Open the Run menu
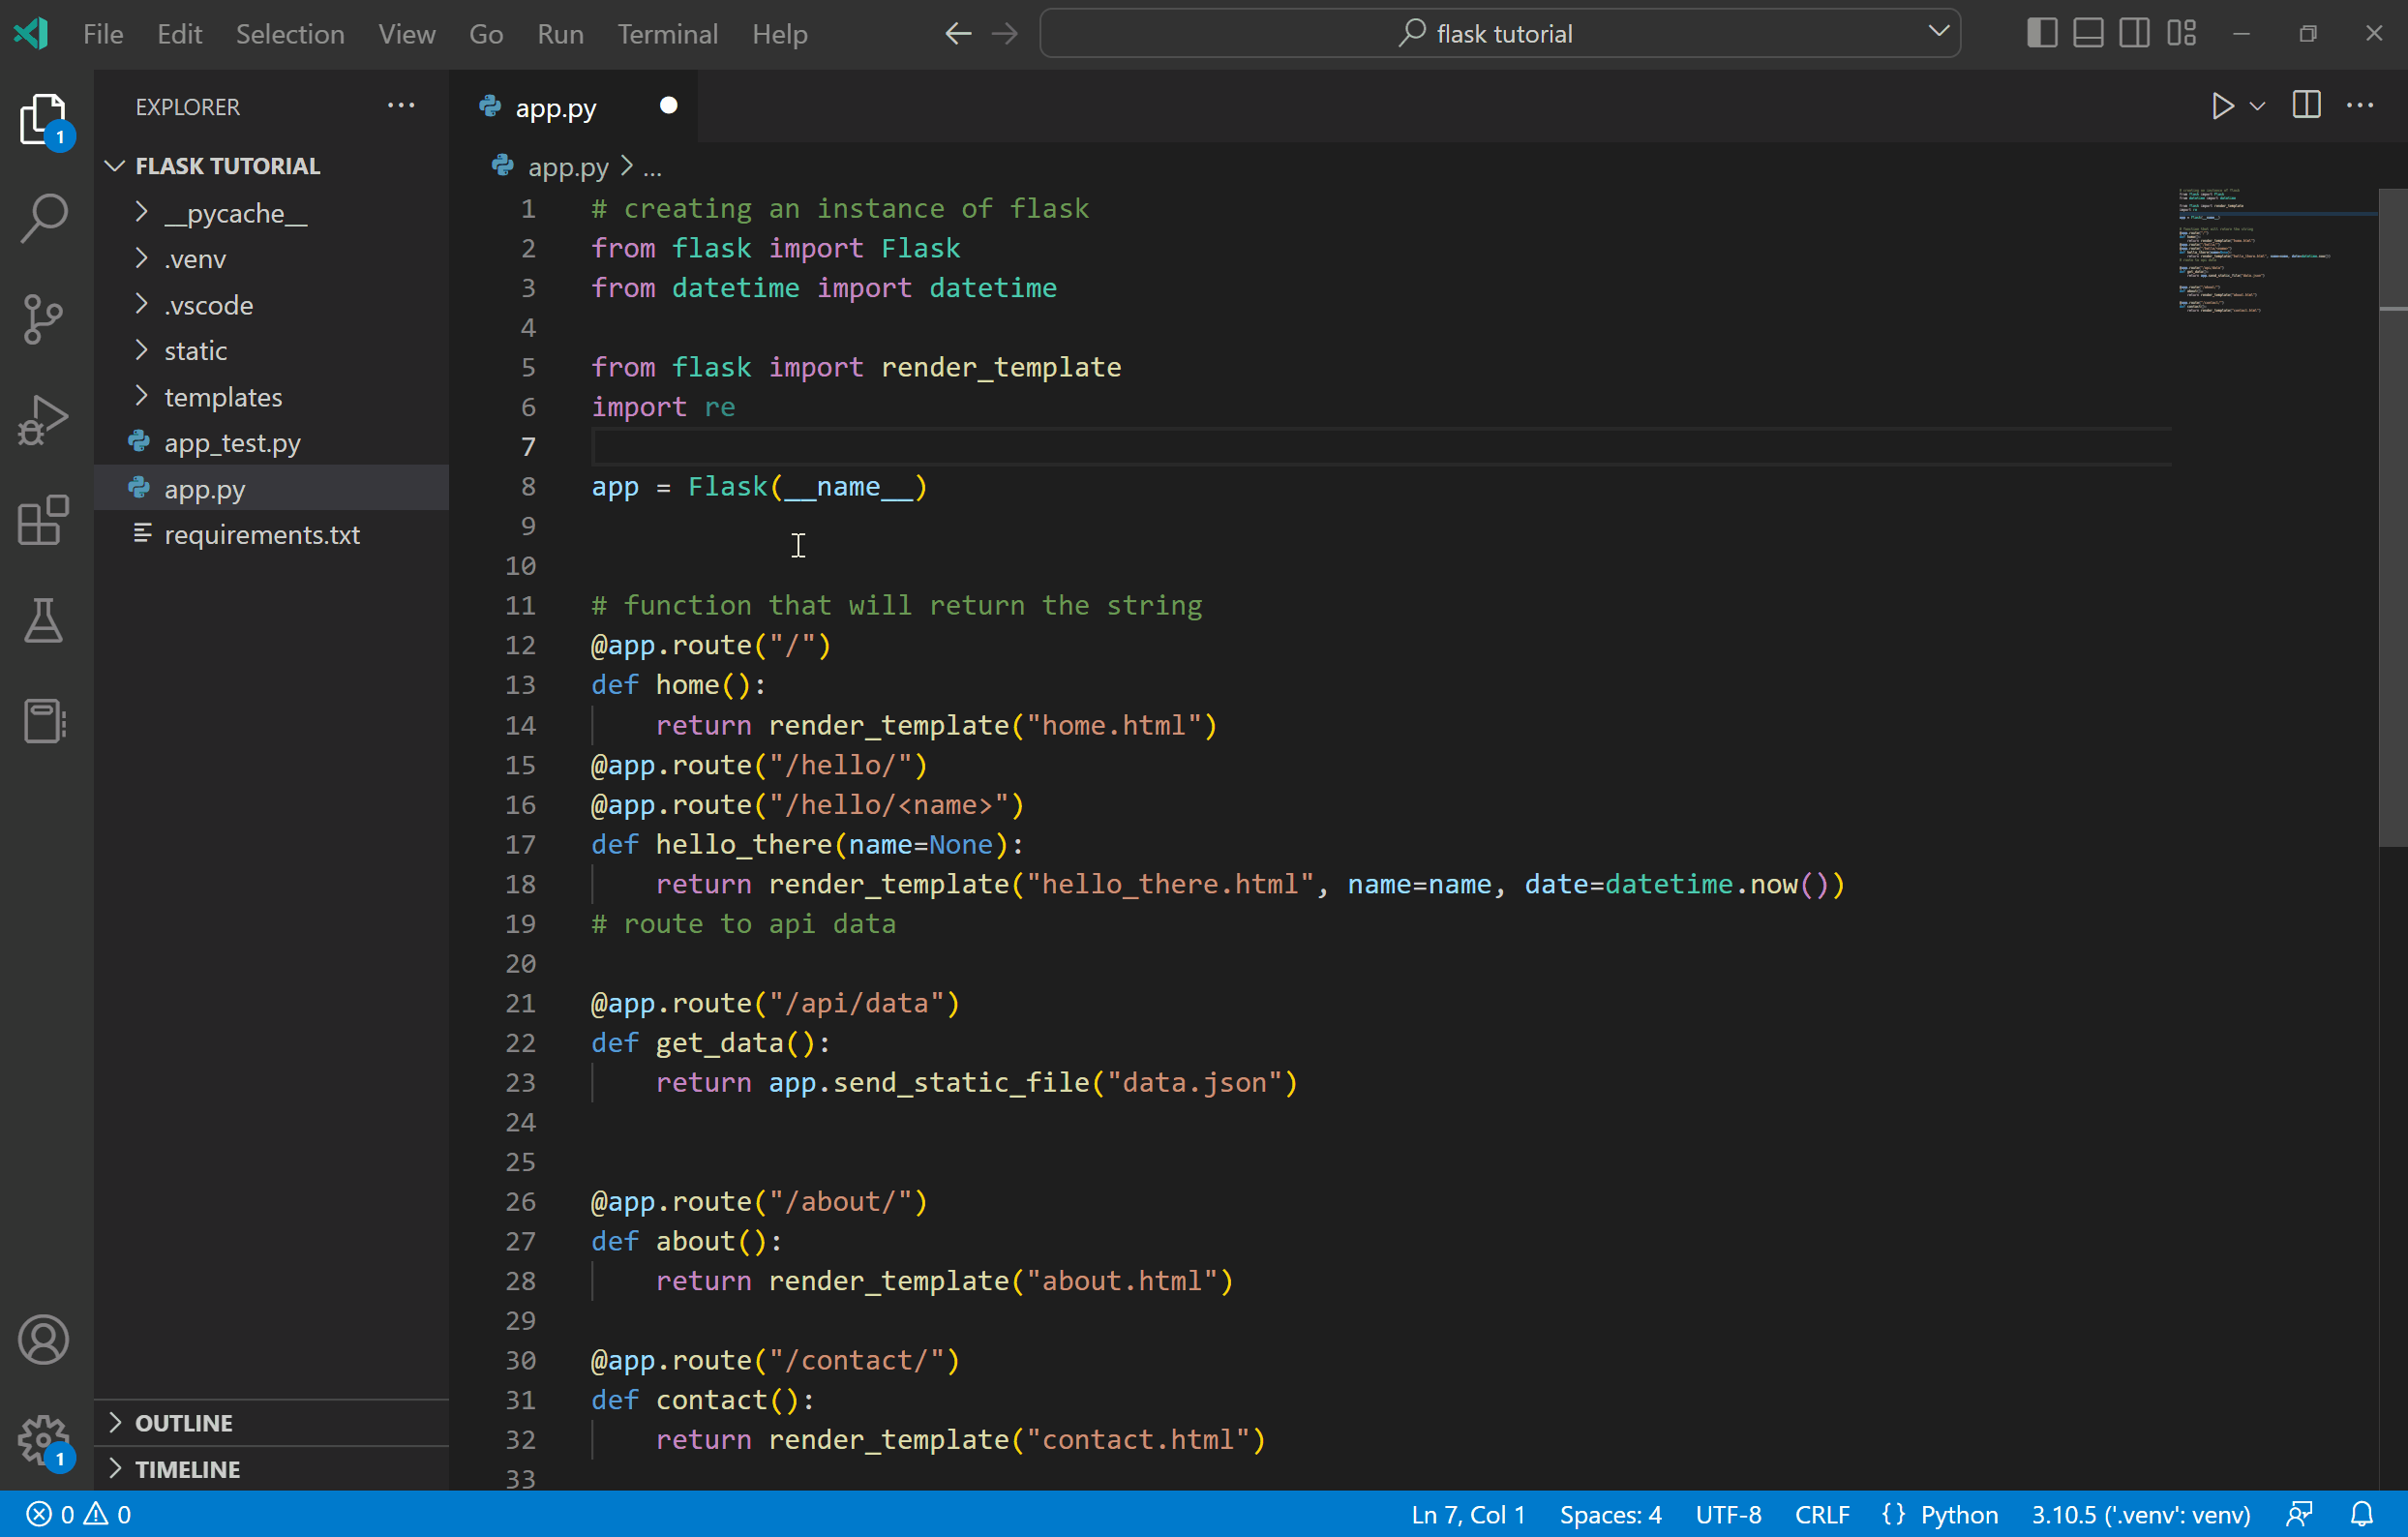The width and height of the screenshot is (2408, 1537). click(560, 33)
